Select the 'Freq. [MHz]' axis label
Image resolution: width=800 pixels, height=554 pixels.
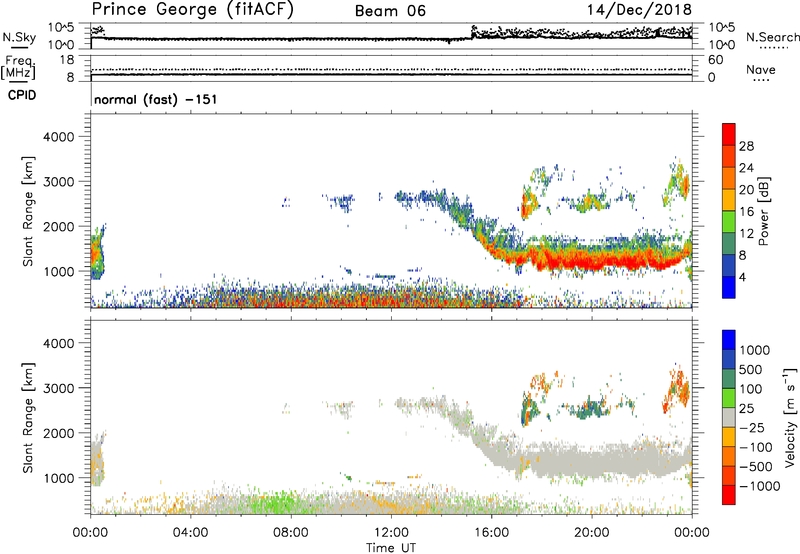pyautogui.click(x=18, y=67)
